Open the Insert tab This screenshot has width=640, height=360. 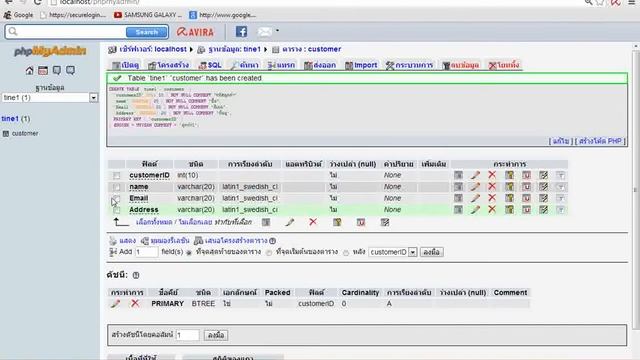281,65
